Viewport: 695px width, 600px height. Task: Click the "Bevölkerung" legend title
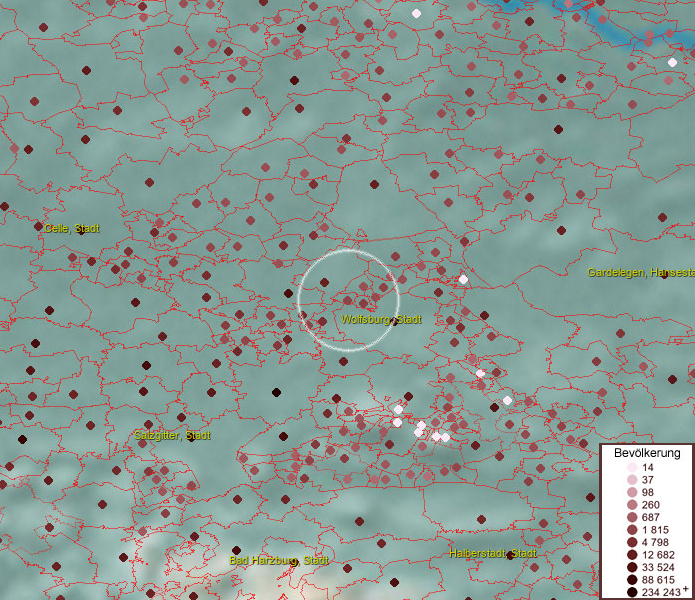click(x=647, y=453)
